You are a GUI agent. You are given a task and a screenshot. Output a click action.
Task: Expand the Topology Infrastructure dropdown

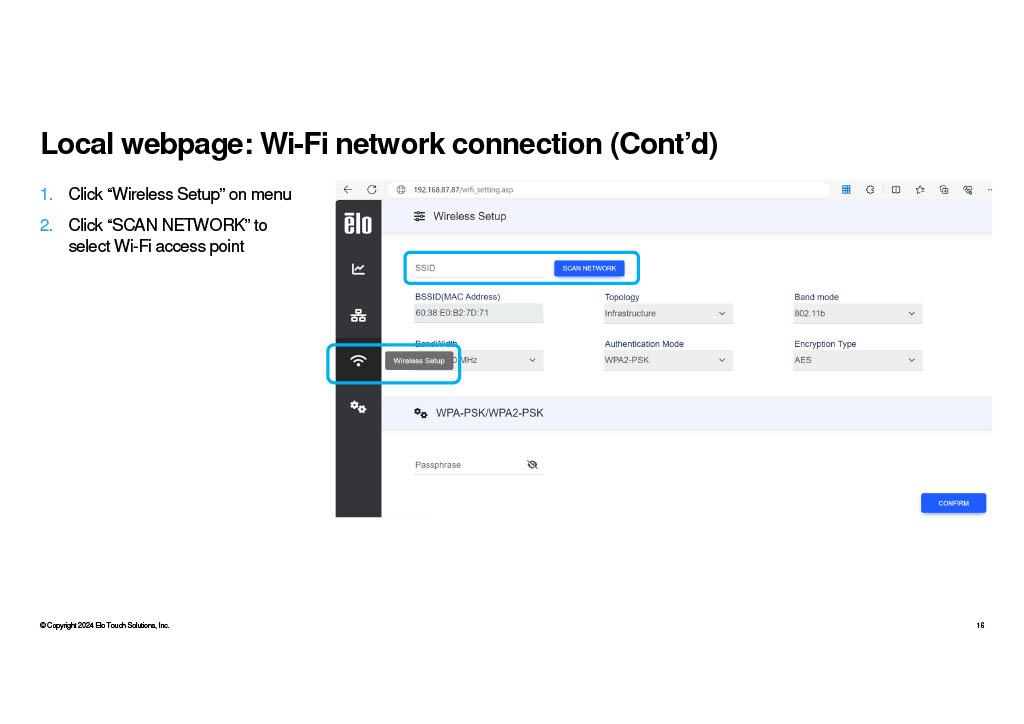click(x=667, y=313)
